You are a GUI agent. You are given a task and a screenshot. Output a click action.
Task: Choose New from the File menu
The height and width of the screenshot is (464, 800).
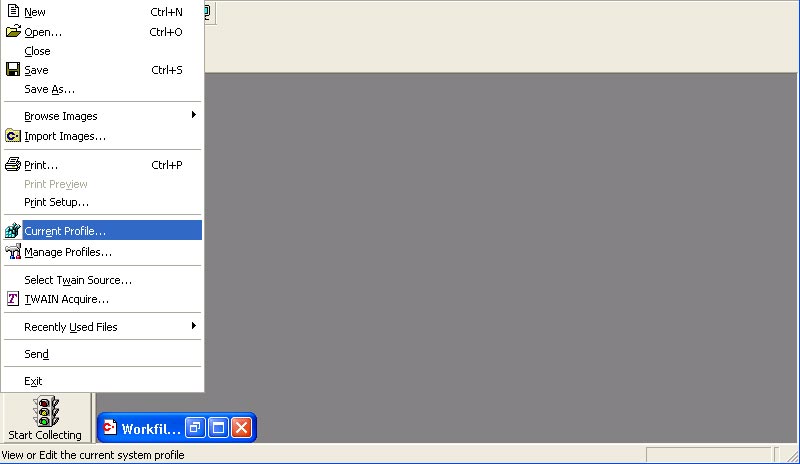[x=102, y=12]
